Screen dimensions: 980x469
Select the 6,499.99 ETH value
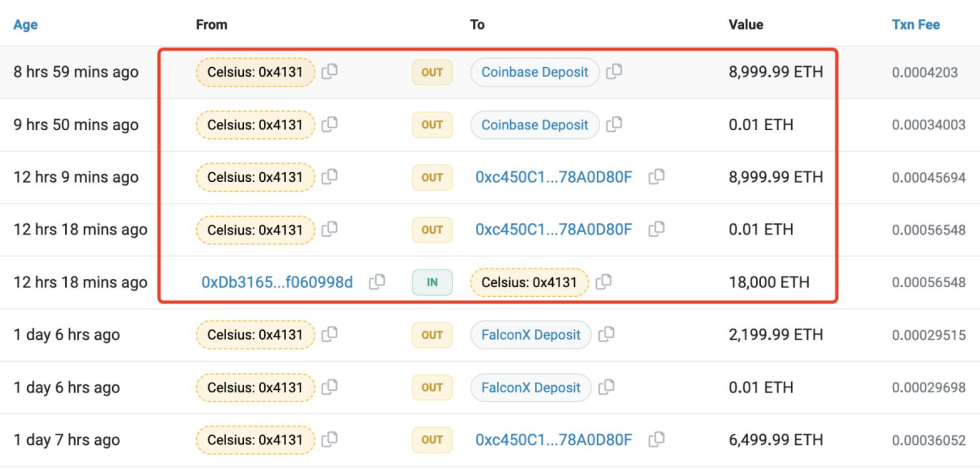[x=776, y=440]
